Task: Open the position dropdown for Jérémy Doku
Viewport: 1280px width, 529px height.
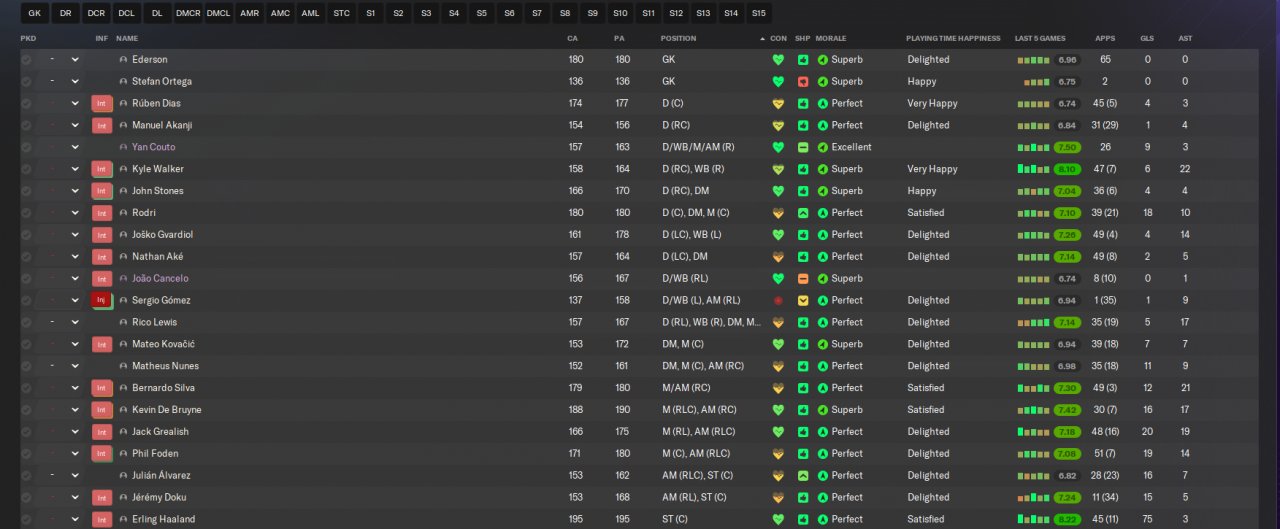Action: coord(74,497)
